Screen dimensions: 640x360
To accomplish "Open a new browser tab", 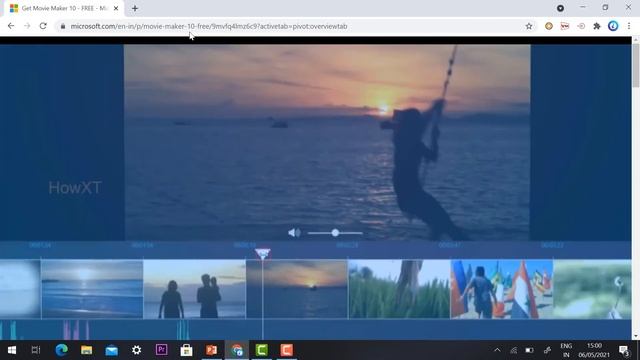I will coord(135,8).
